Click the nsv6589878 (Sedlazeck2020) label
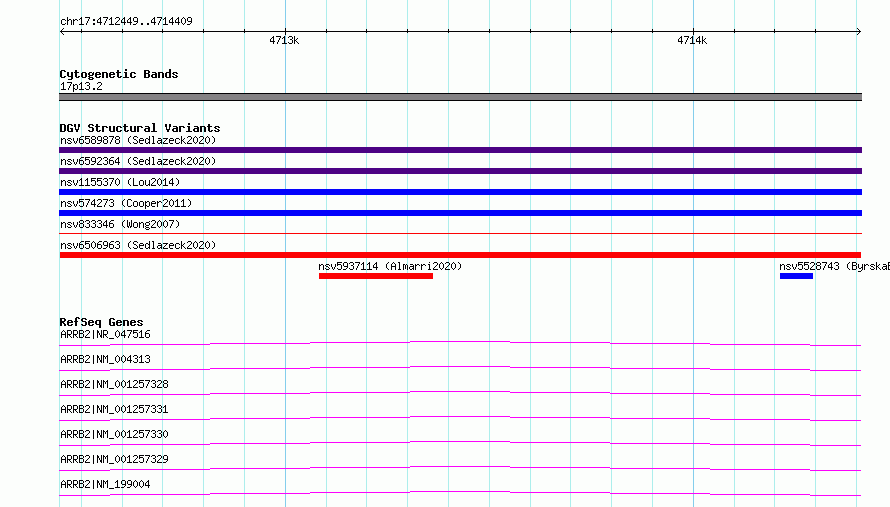The height and width of the screenshot is (507, 890). coord(138,140)
